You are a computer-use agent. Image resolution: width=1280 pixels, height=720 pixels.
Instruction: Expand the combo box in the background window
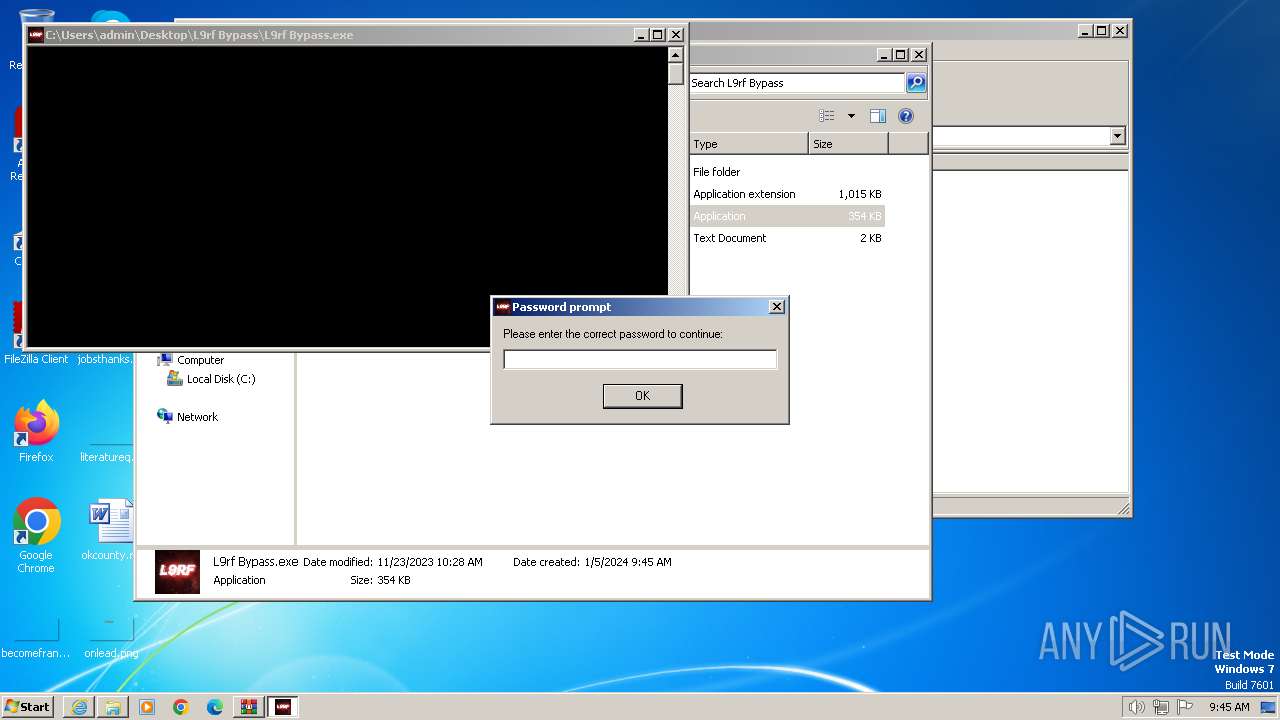click(1118, 136)
